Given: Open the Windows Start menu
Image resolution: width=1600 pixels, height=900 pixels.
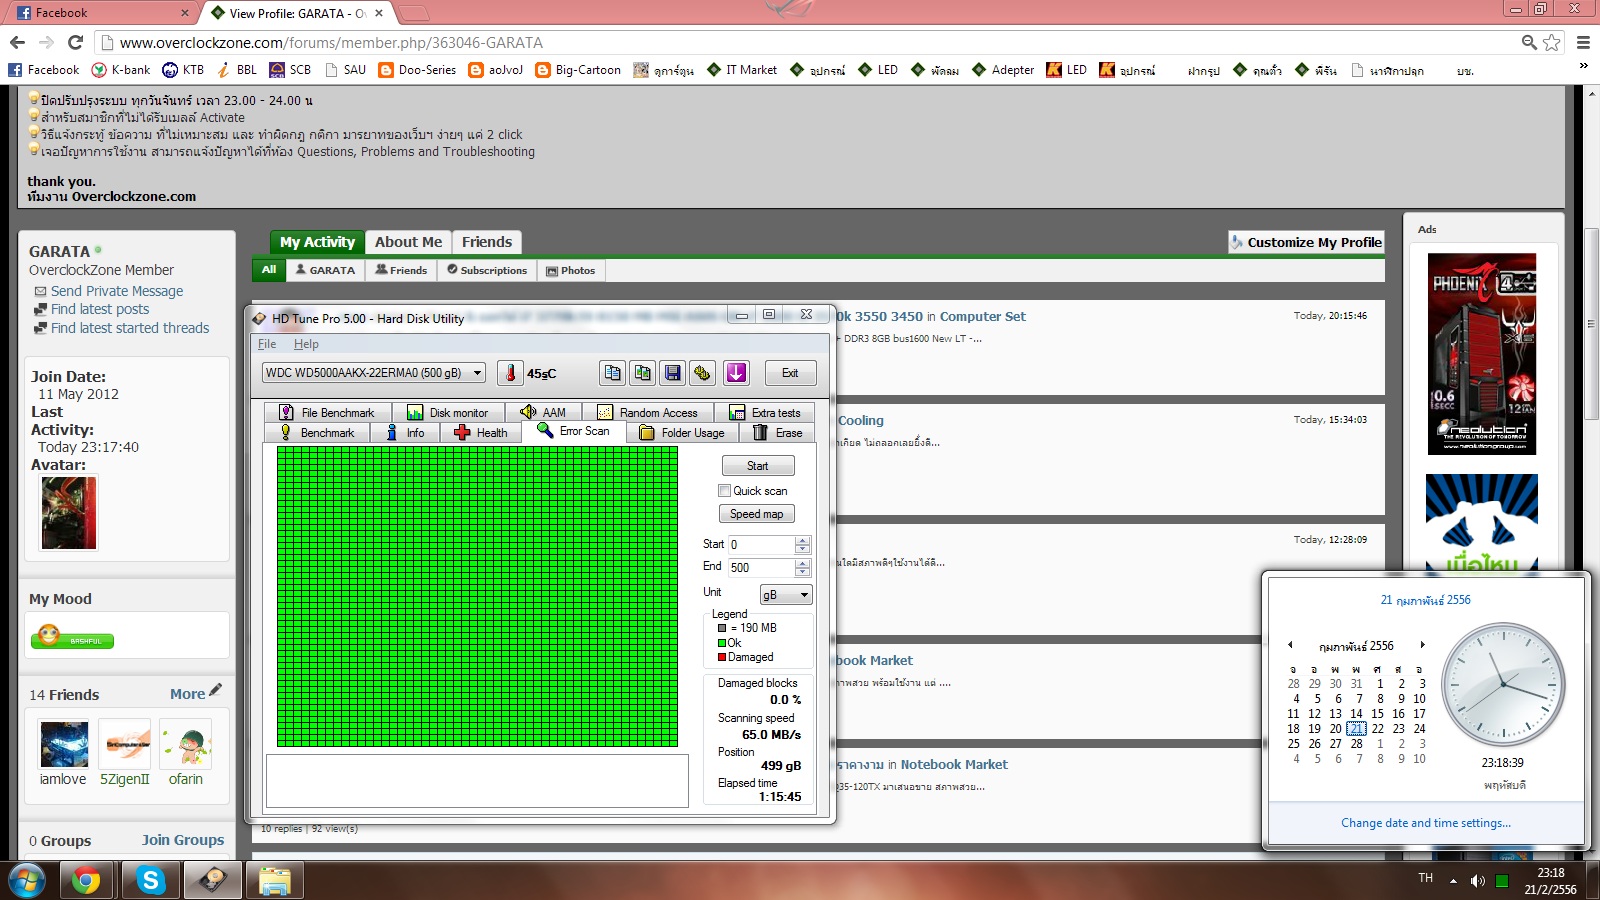Looking at the screenshot, I should pos(27,880).
